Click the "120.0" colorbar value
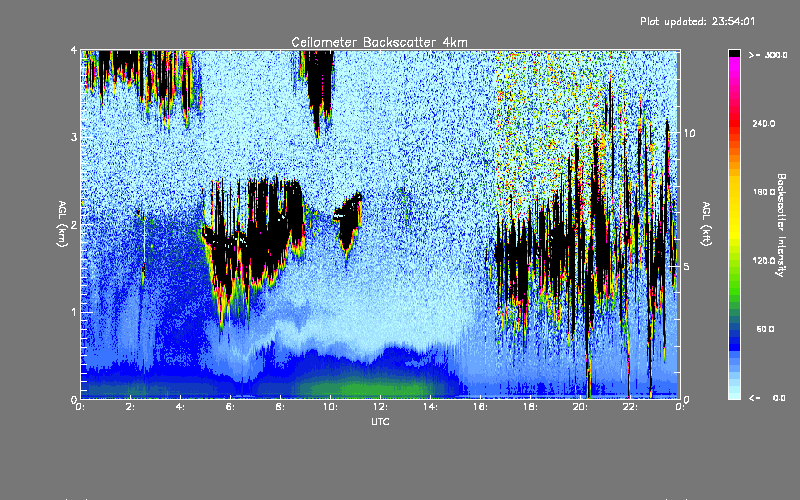This screenshot has width=800, height=500. click(x=764, y=260)
